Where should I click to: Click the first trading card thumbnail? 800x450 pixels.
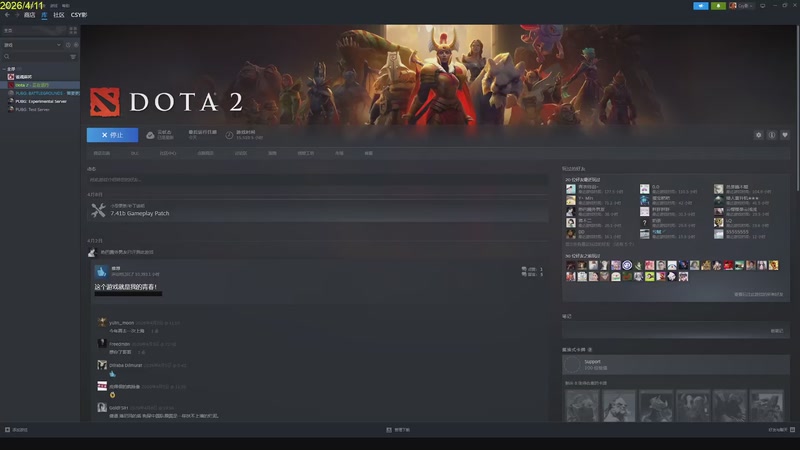coord(582,406)
